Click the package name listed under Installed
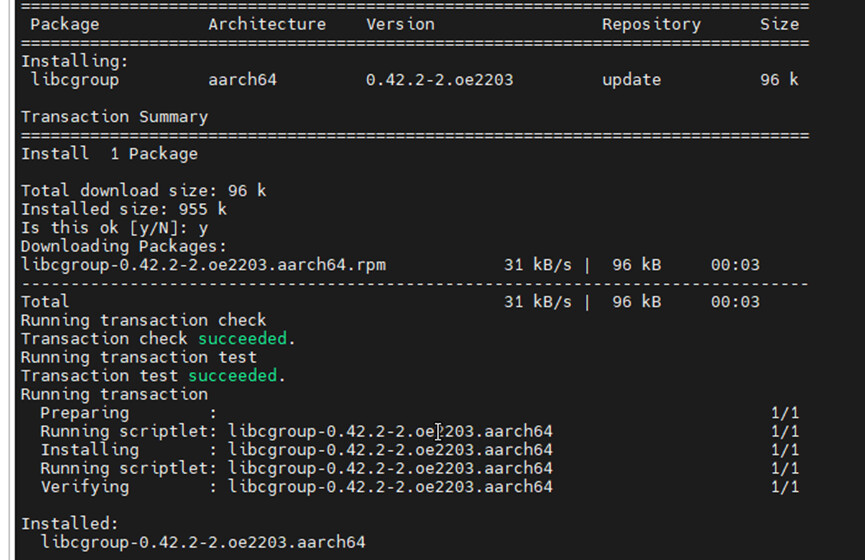 pyautogui.click(x=203, y=542)
